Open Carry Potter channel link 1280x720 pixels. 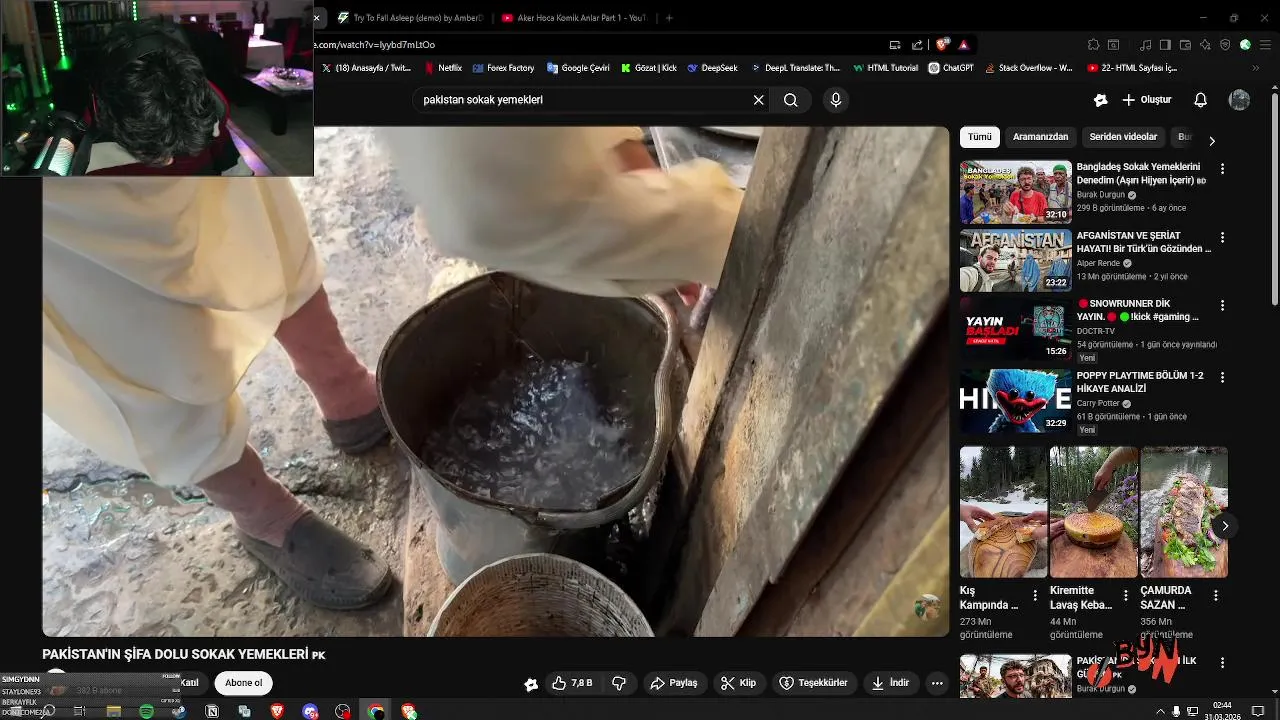pos(1098,403)
